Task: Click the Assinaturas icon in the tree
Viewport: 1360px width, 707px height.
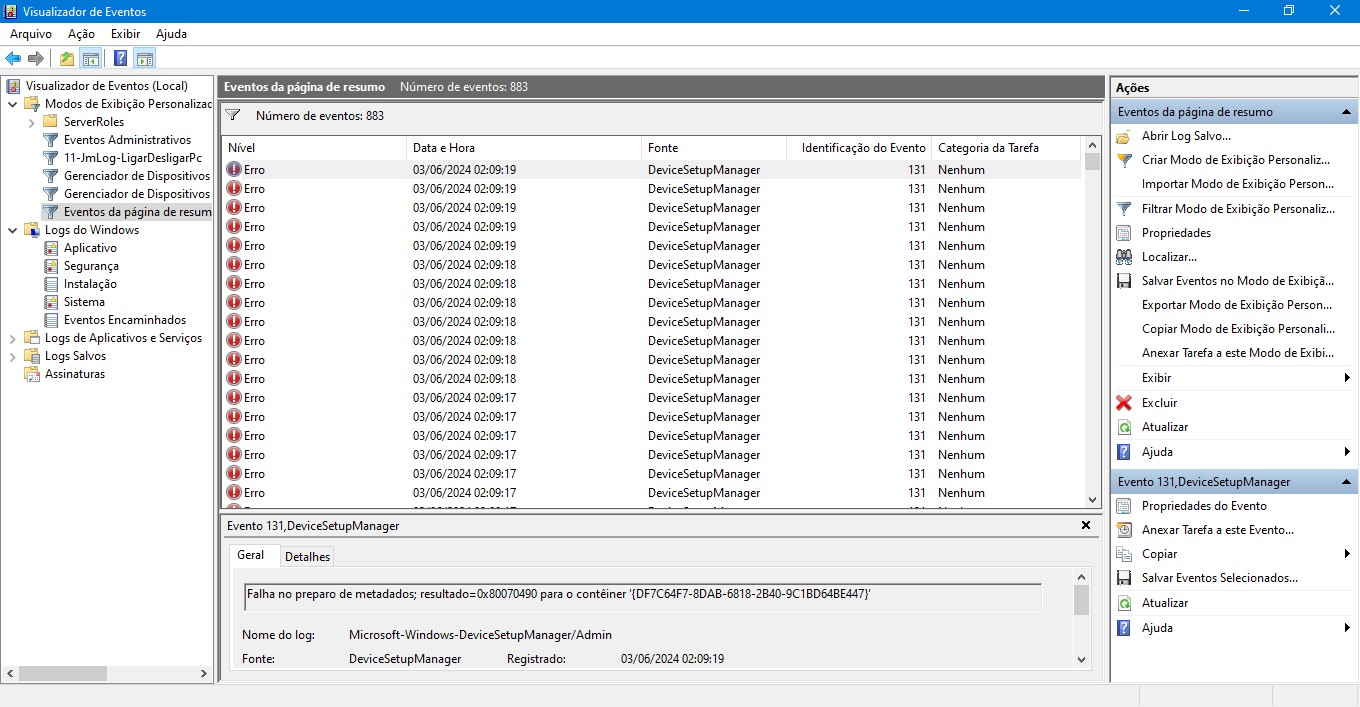Action: pyautogui.click(x=32, y=374)
